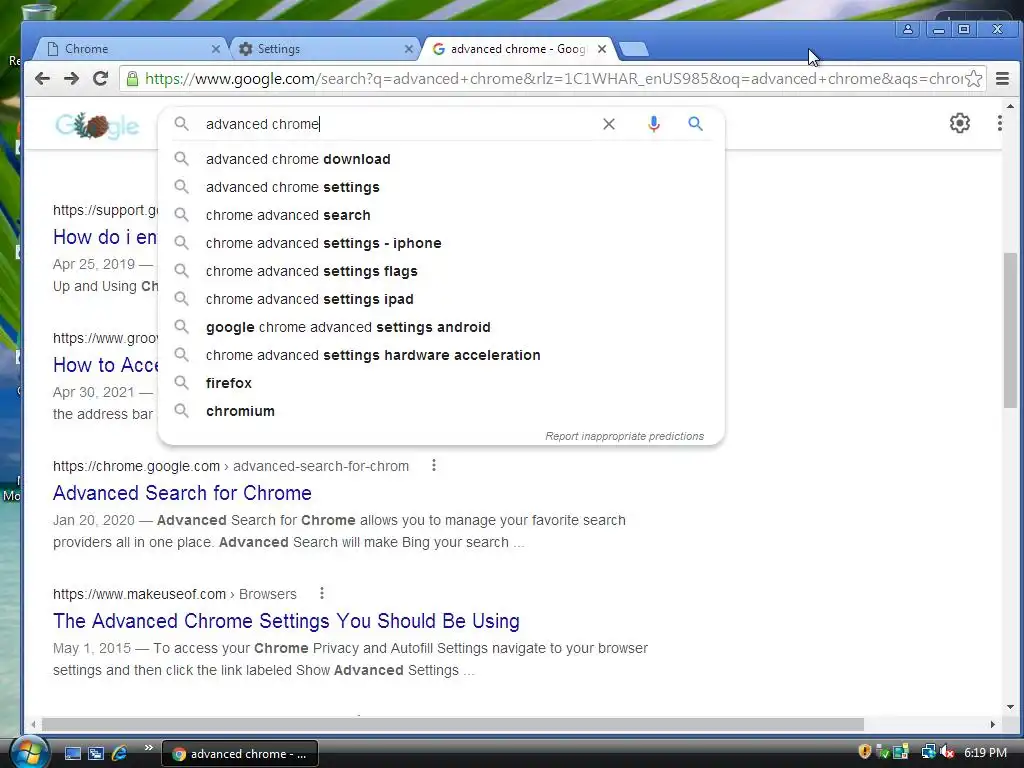
Task: Click the Google holiday logo
Action: pos(97,125)
